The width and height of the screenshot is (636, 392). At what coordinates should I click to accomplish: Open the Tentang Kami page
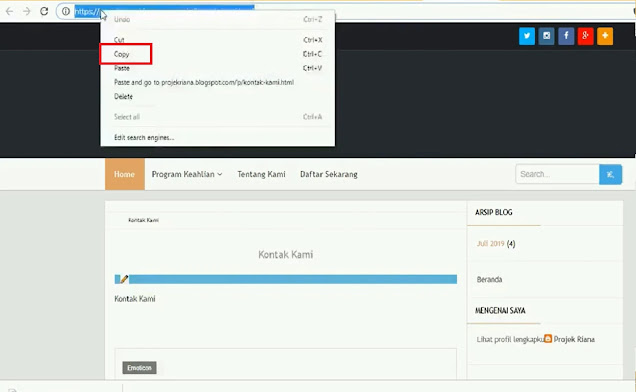tap(261, 174)
